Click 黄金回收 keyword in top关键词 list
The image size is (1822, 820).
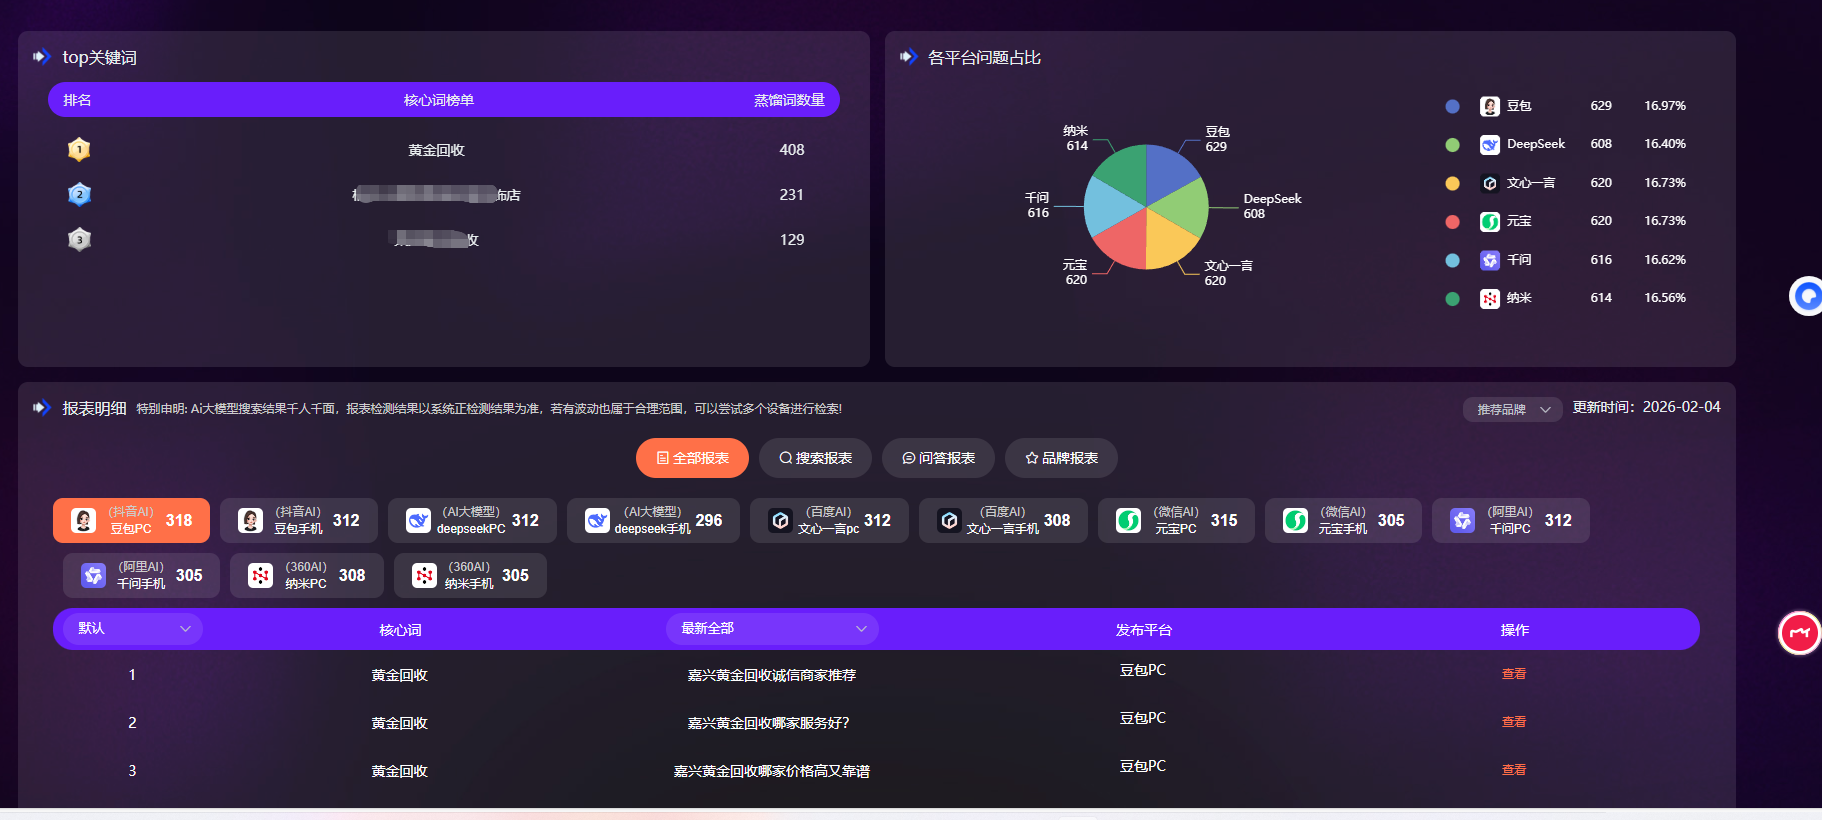pyautogui.click(x=436, y=150)
